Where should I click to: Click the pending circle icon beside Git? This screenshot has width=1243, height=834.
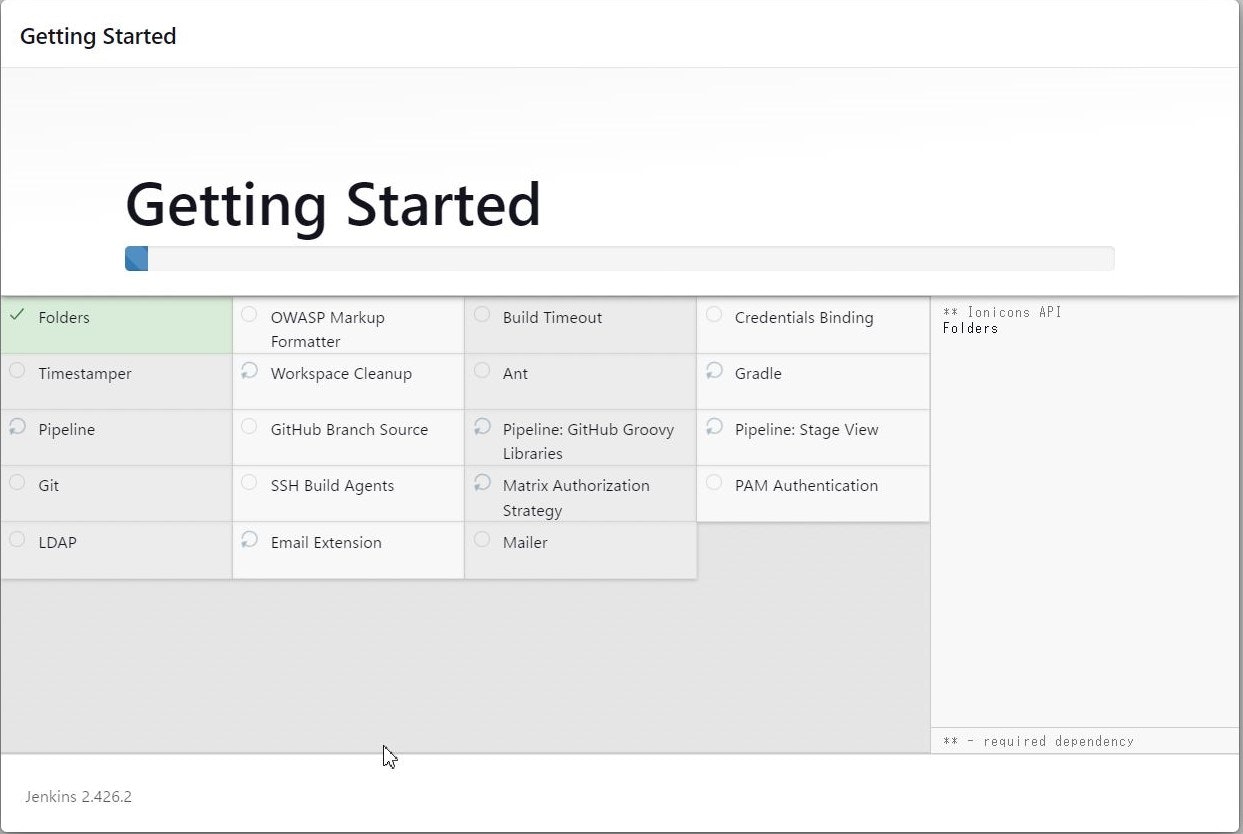point(17,482)
